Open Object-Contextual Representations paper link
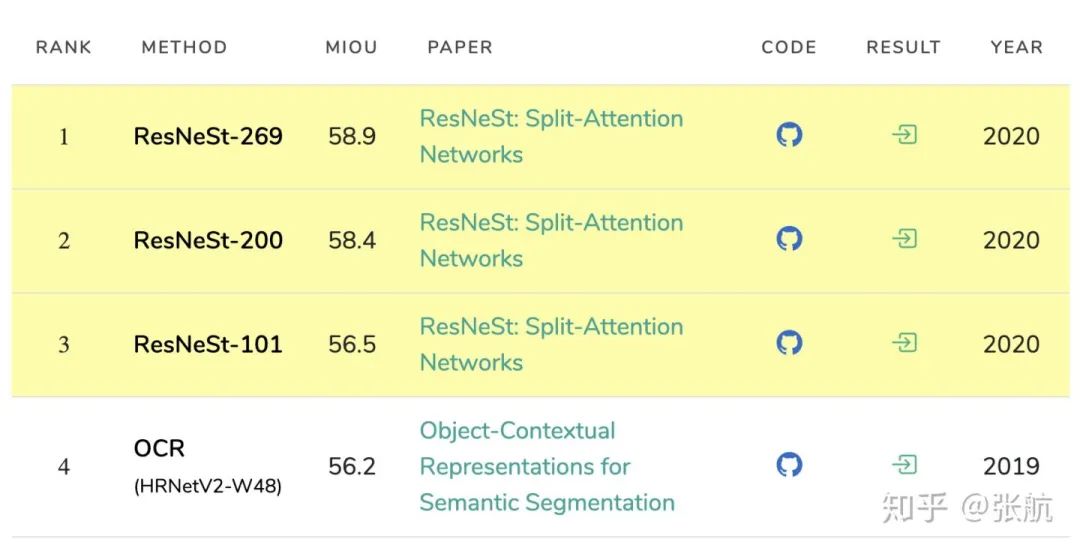1080x551 pixels. 546,466
